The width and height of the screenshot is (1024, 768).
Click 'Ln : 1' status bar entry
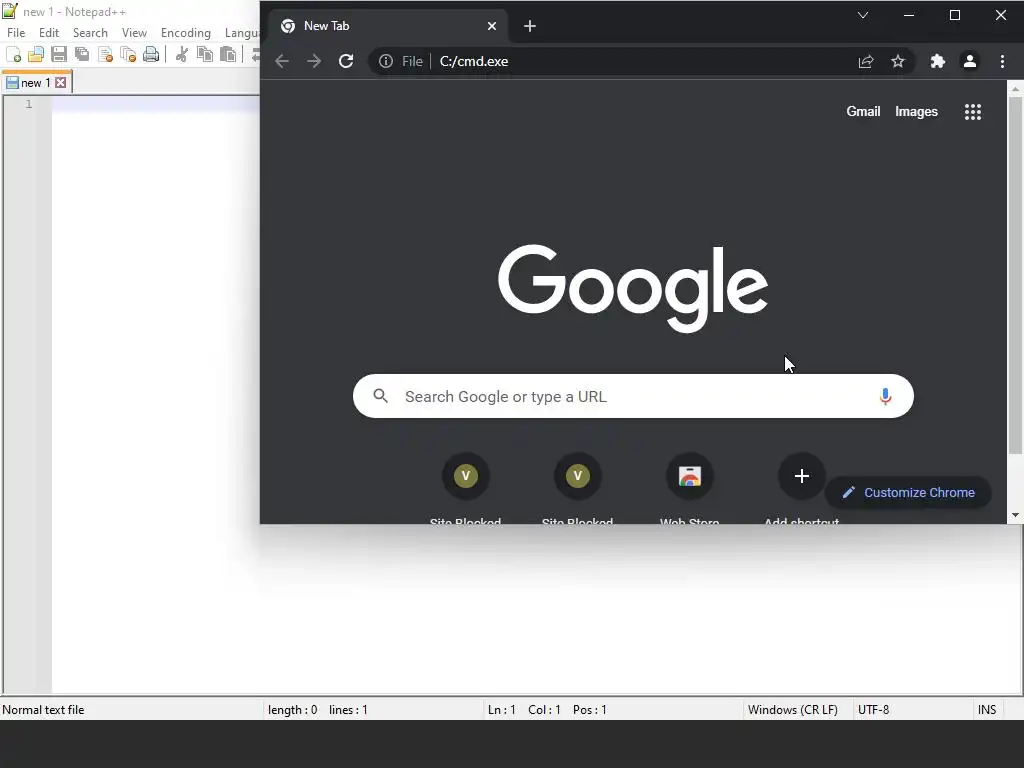[x=502, y=710]
